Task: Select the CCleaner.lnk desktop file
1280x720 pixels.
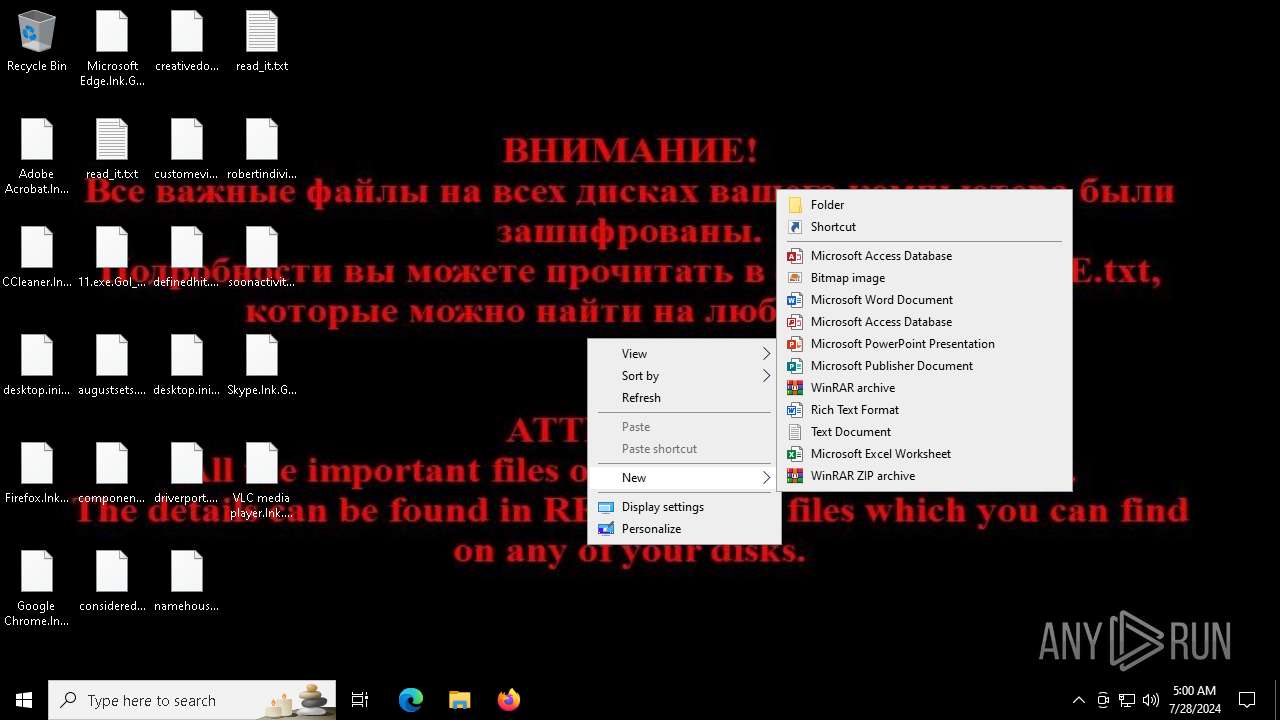Action: tap(37, 258)
